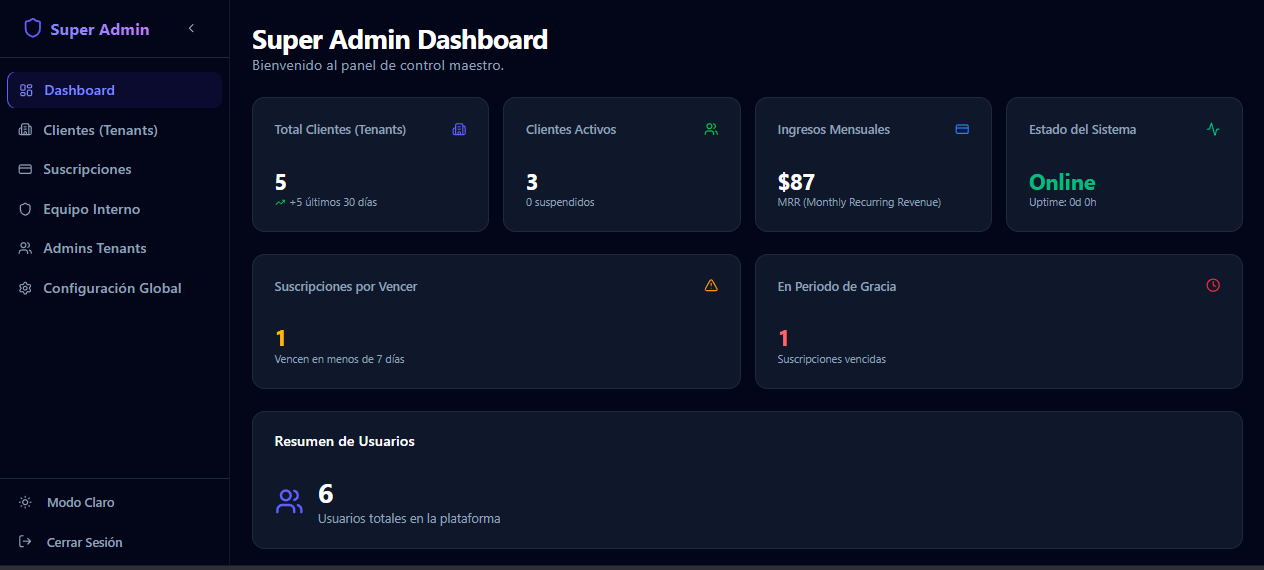The height and width of the screenshot is (570, 1264).
Task: Click the shield icon beside Equipo Interno
Action: pos(26,209)
